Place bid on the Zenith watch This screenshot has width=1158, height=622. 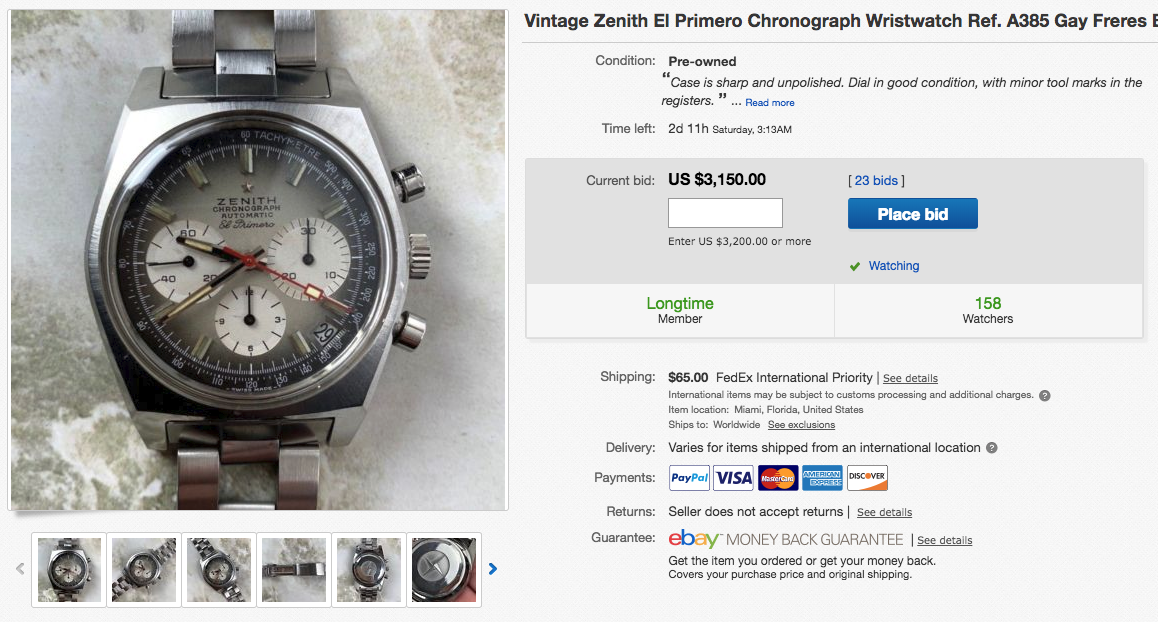912,214
